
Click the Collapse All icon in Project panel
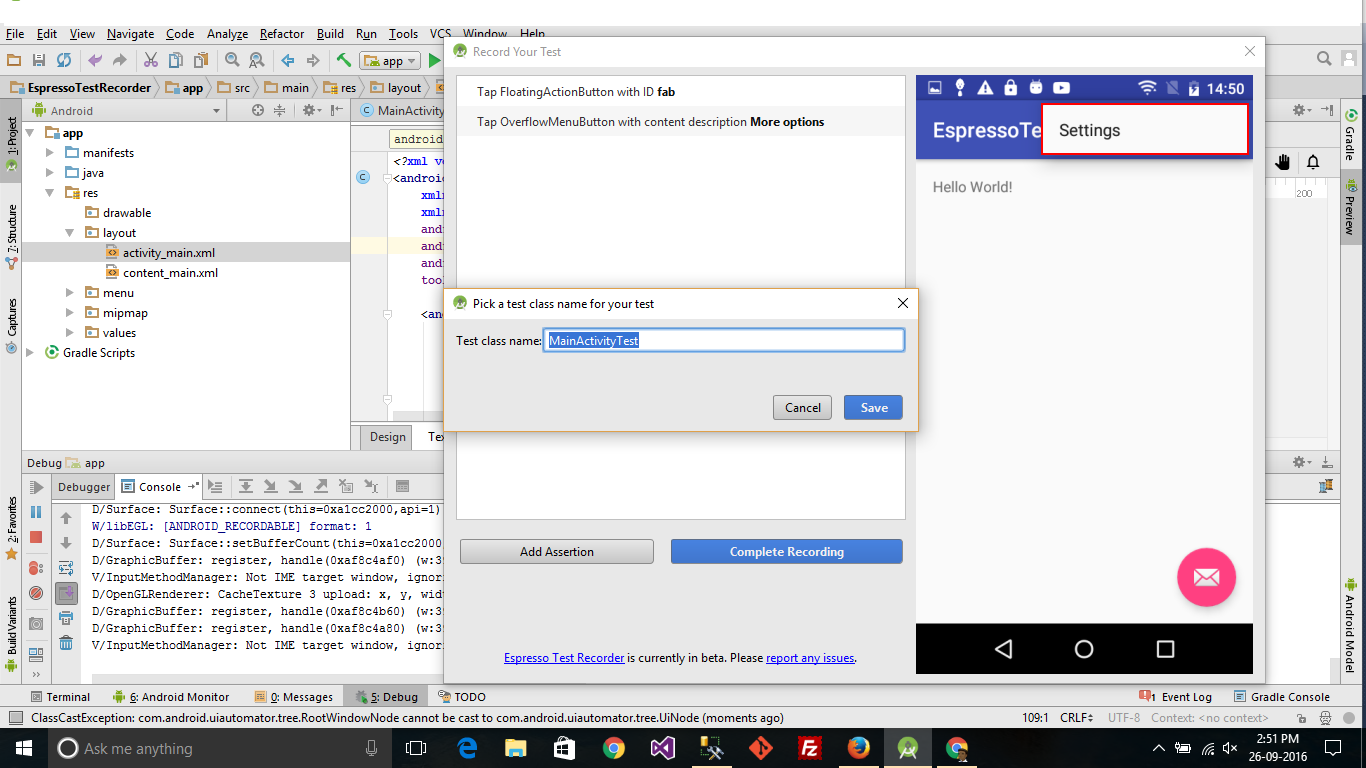coord(279,111)
